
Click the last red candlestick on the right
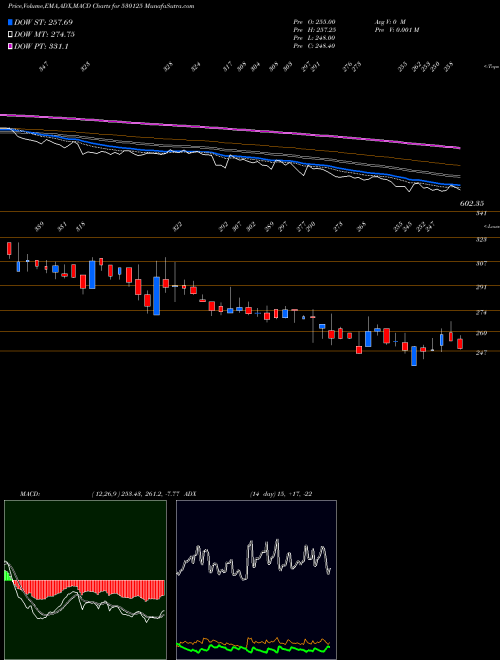point(460,344)
